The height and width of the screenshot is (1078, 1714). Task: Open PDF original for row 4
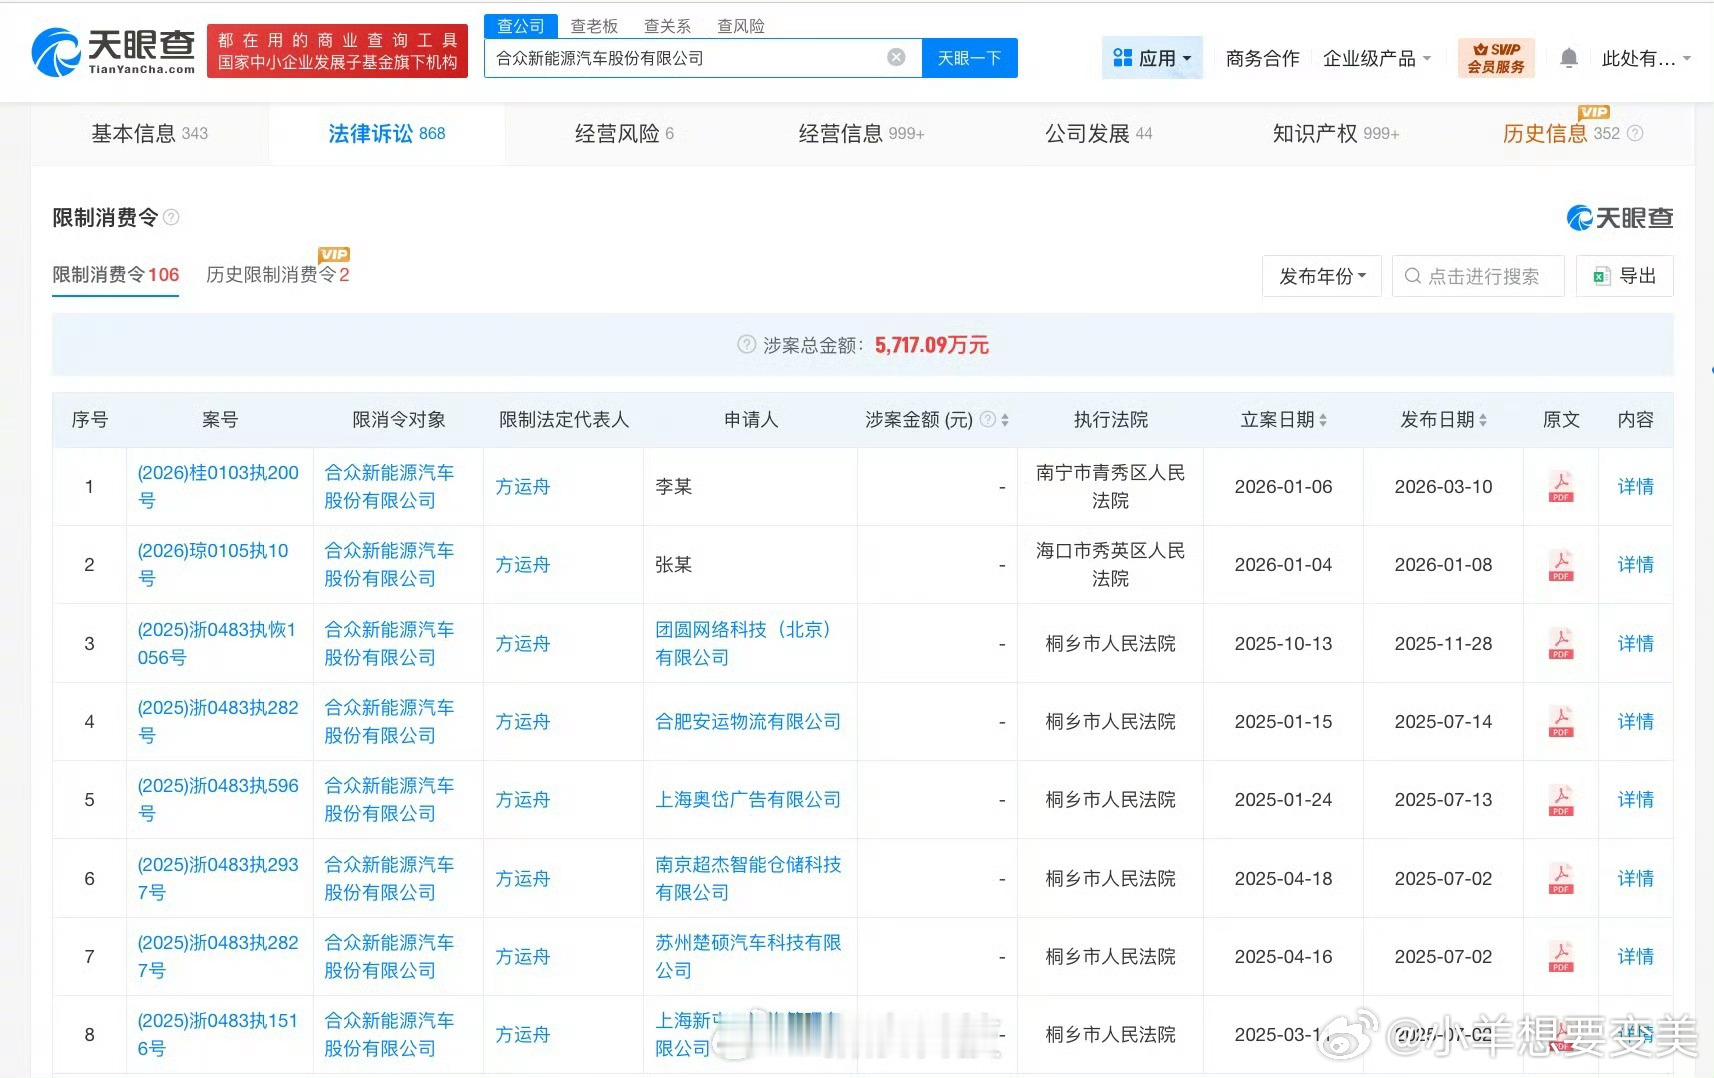point(1560,721)
